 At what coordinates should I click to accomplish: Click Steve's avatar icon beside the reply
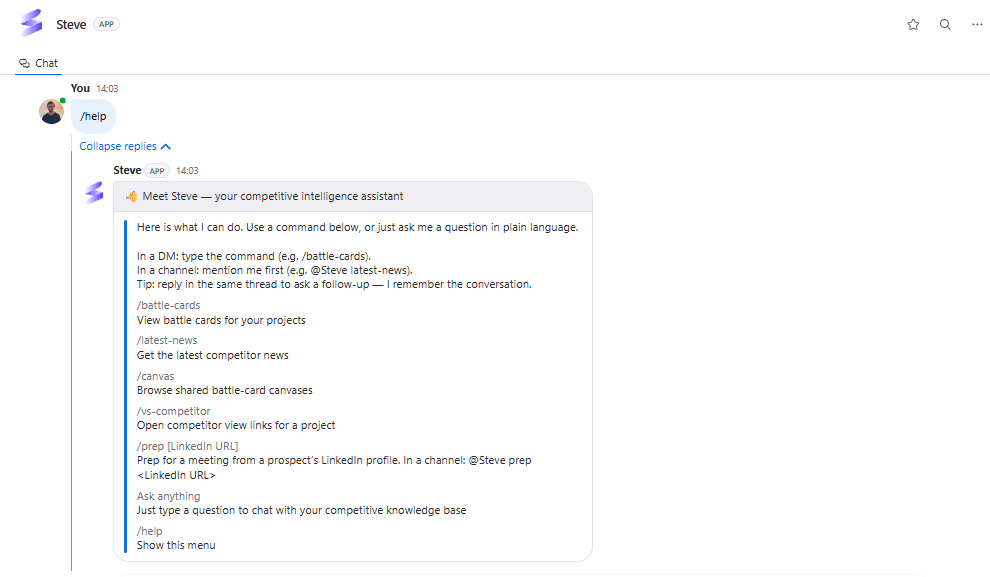(95, 193)
